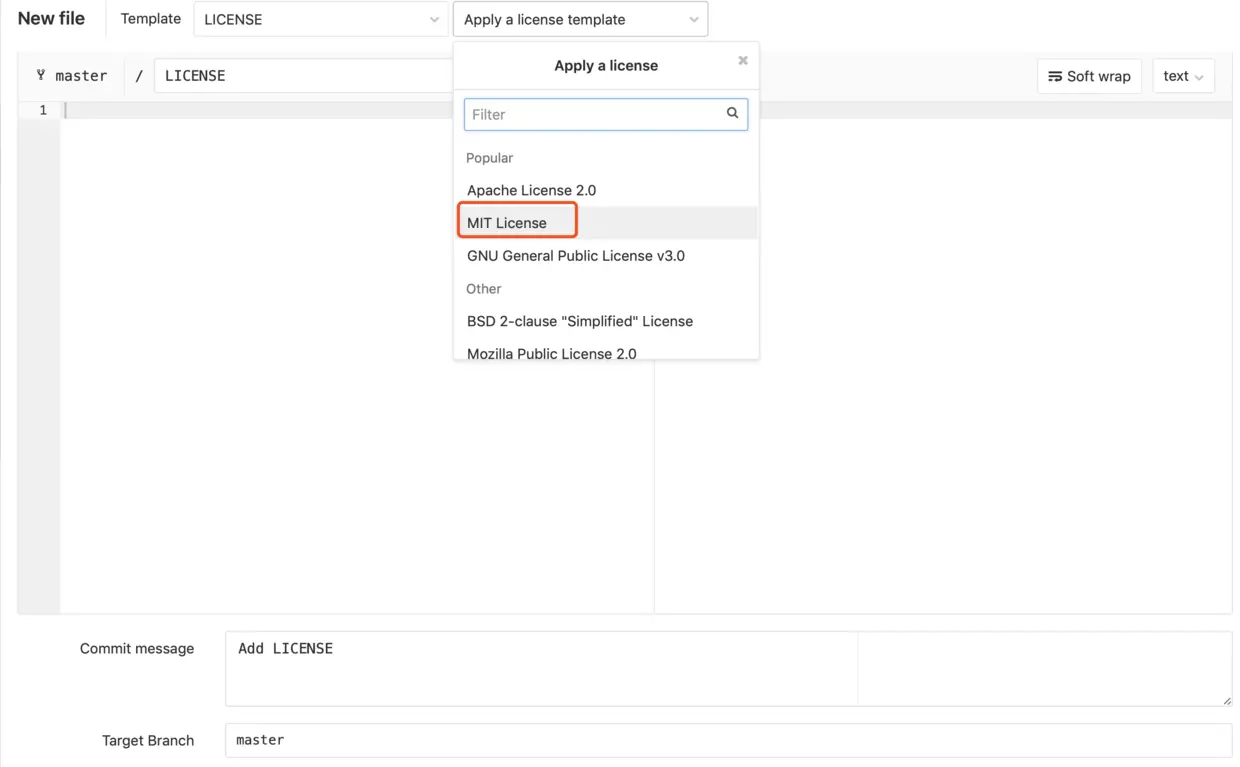Select BSD 2-clause "Simplified" License
The width and height of the screenshot is (1240, 767).
[x=579, y=321]
